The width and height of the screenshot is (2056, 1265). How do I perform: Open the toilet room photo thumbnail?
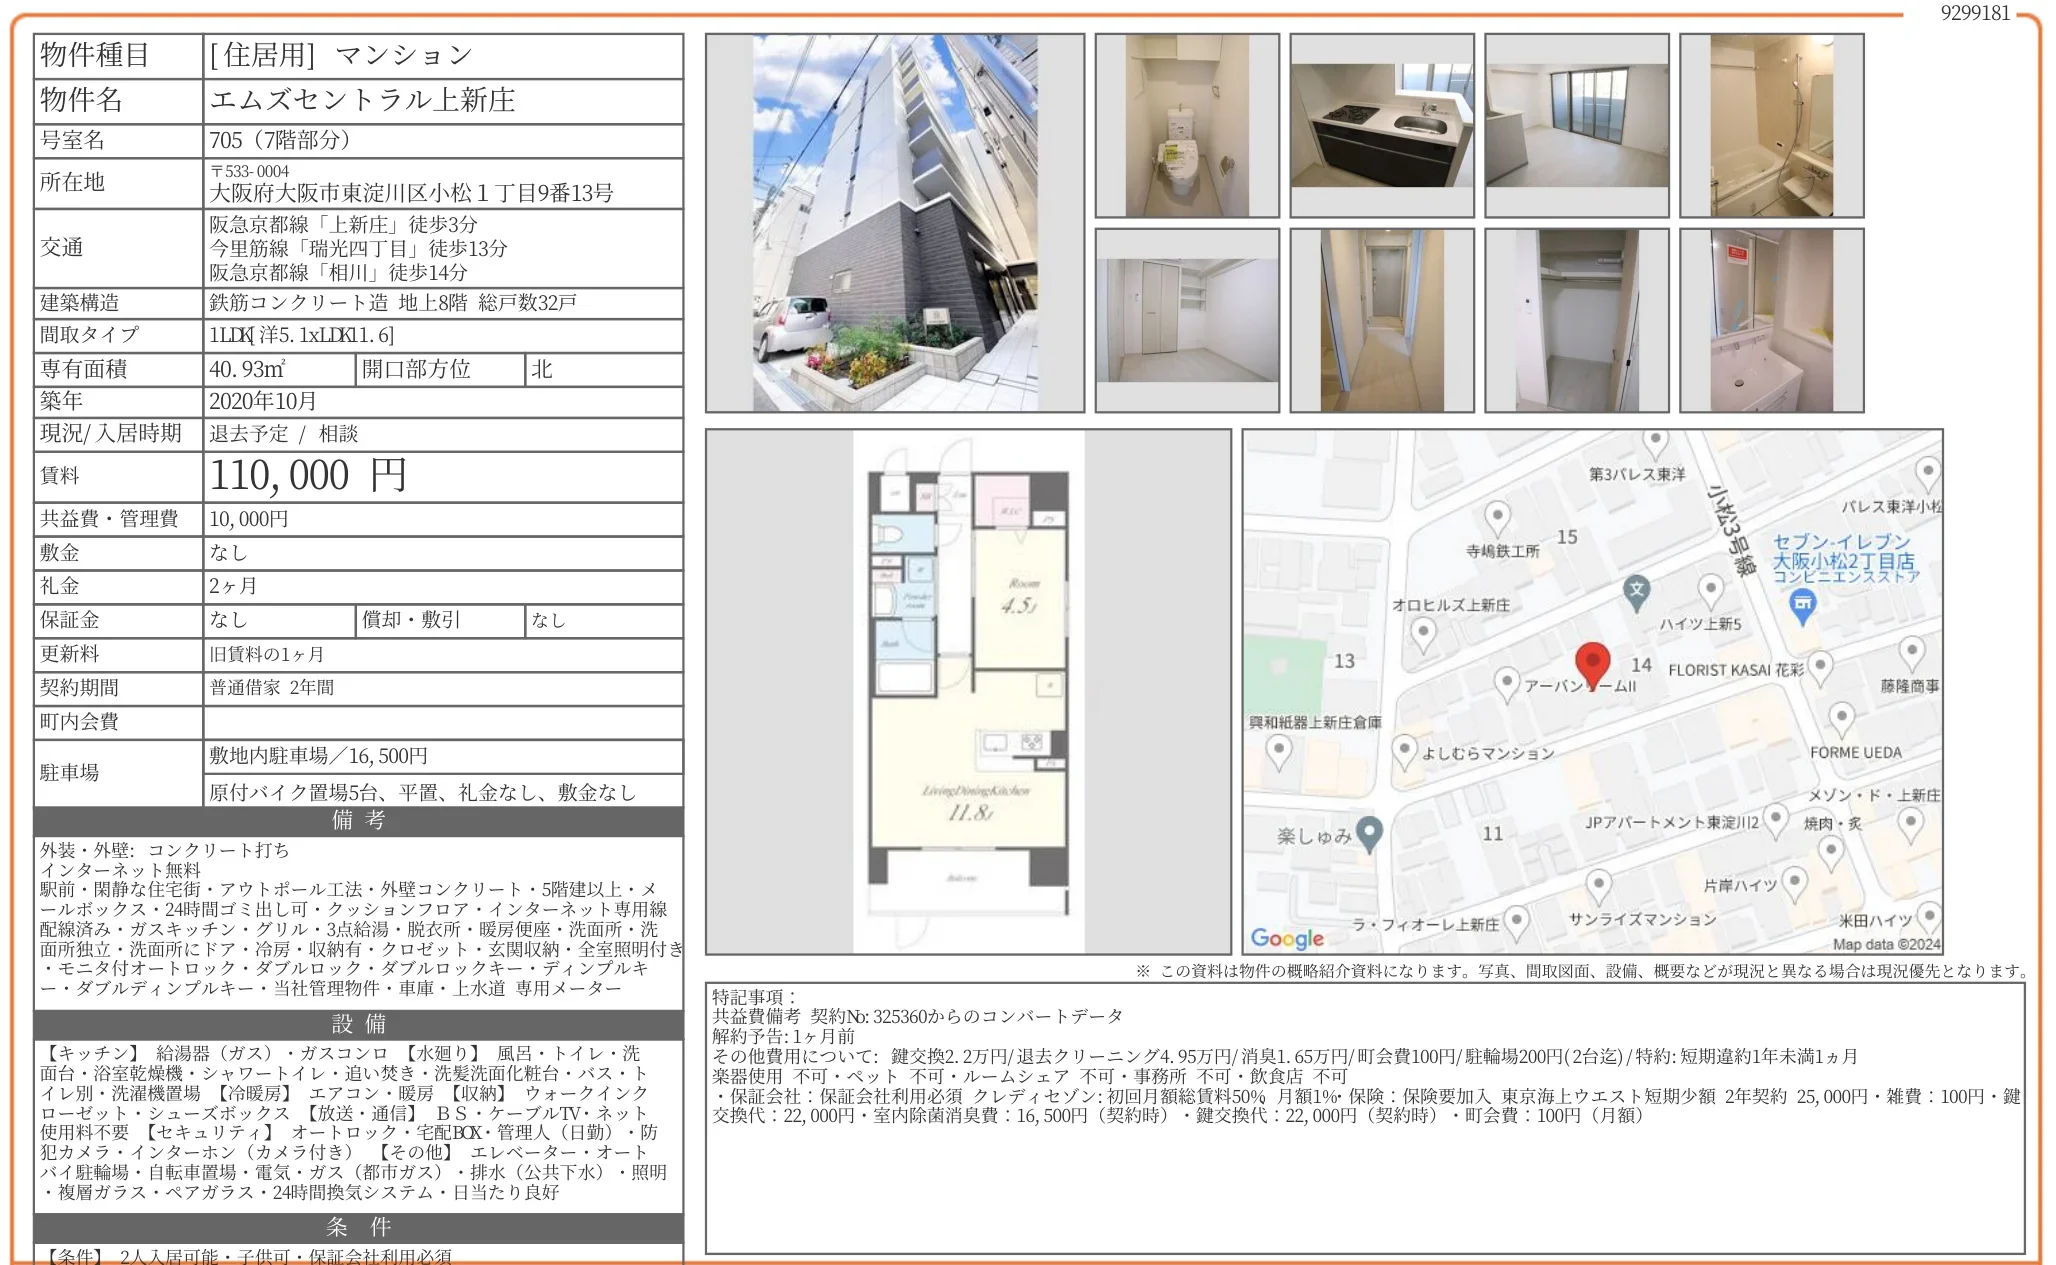click(1186, 126)
